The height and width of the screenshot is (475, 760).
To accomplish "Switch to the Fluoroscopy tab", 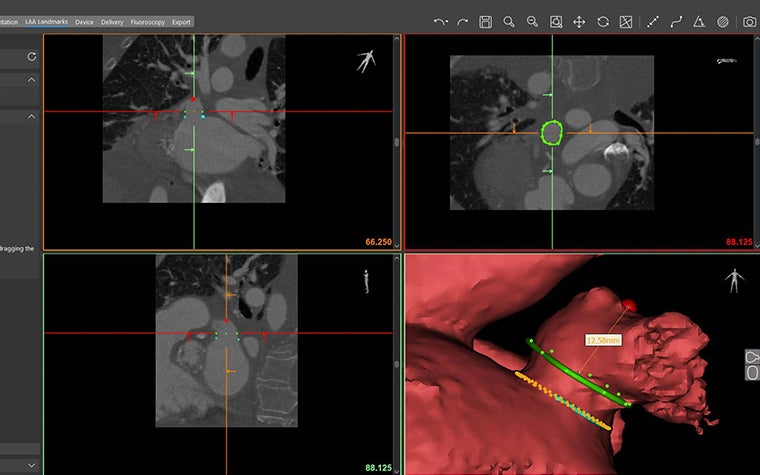I will click(147, 22).
